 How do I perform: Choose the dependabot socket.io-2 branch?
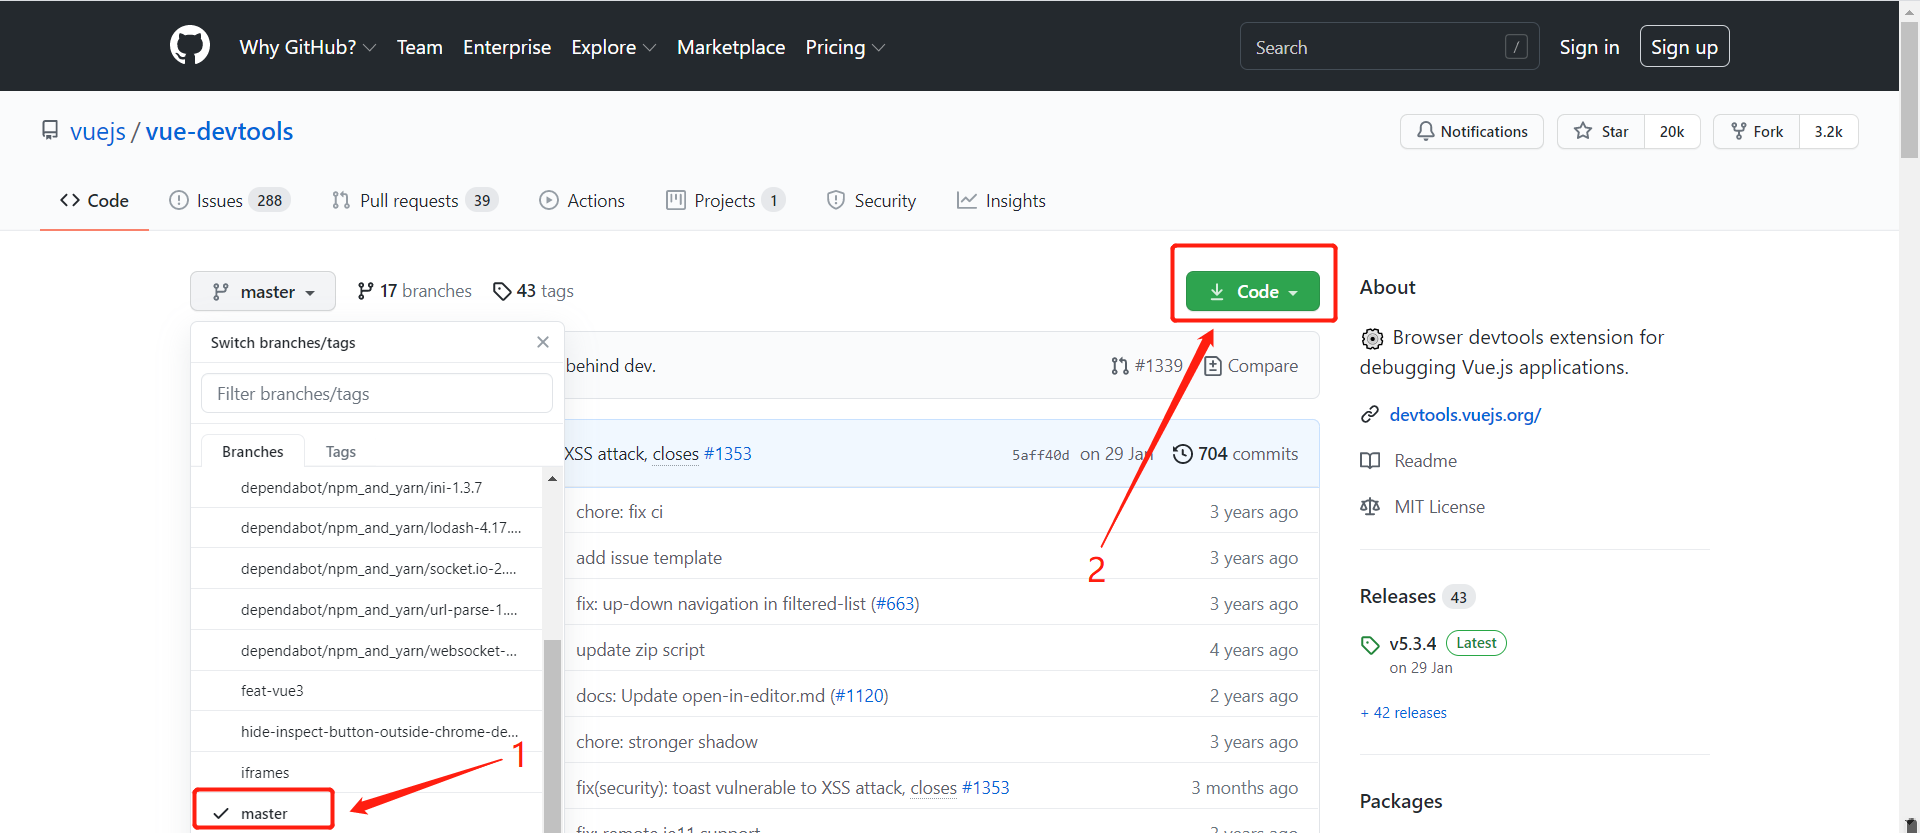point(367,568)
